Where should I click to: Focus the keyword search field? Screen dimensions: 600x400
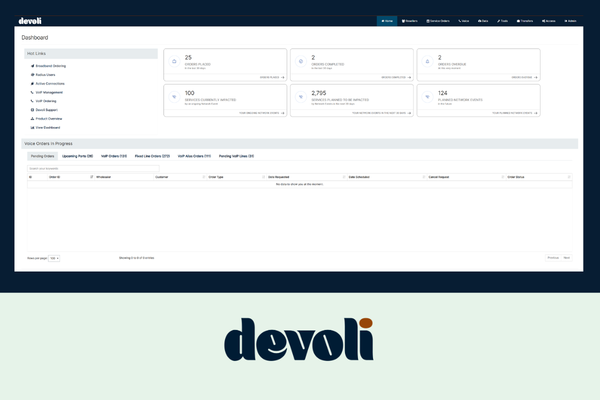[93, 168]
